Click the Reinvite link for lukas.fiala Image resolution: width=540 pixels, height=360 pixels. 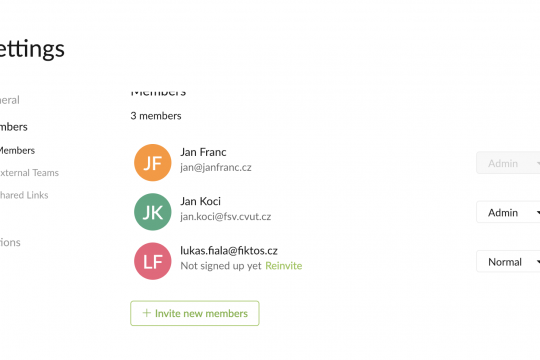tap(284, 266)
